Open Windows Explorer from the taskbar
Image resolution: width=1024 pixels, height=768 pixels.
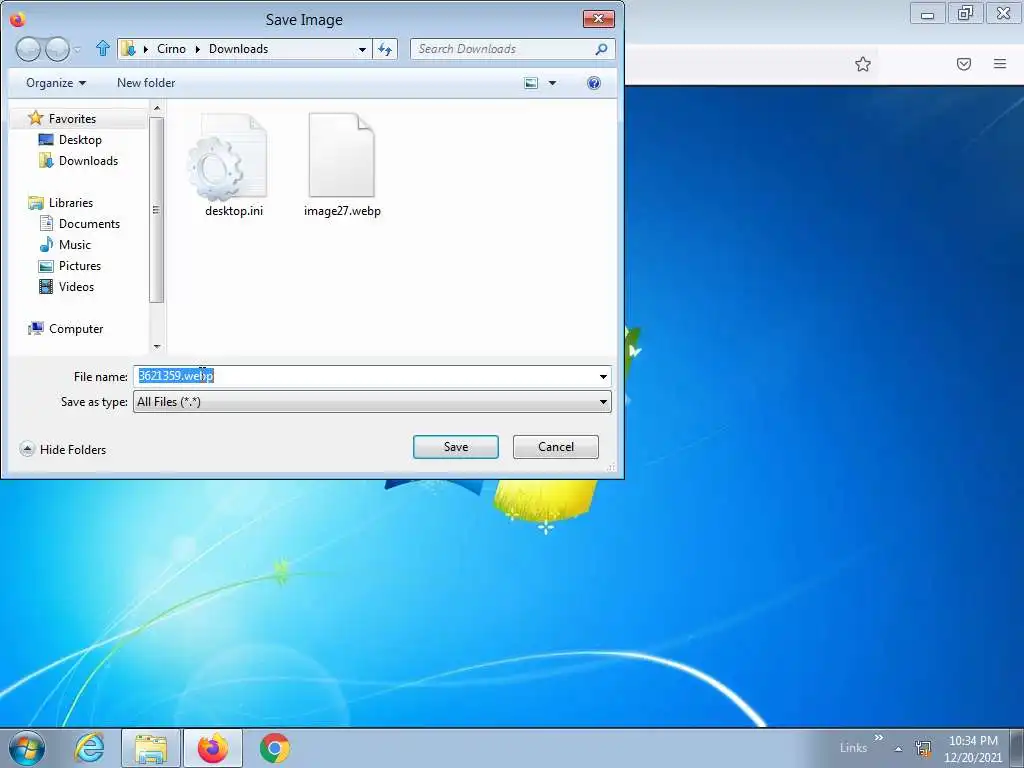coord(150,748)
